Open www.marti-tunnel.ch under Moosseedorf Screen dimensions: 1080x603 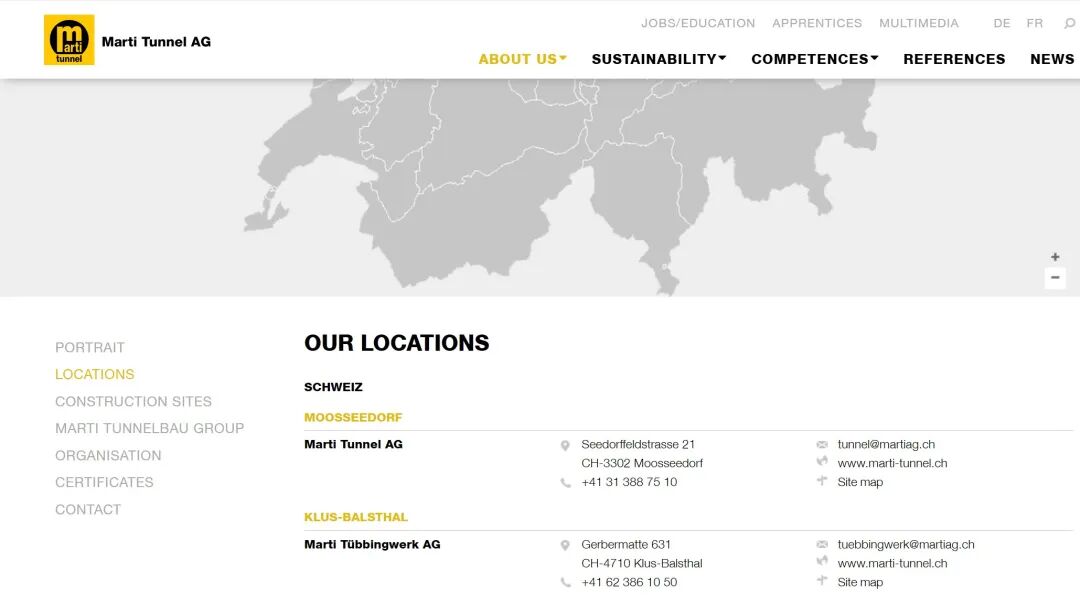[892, 463]
